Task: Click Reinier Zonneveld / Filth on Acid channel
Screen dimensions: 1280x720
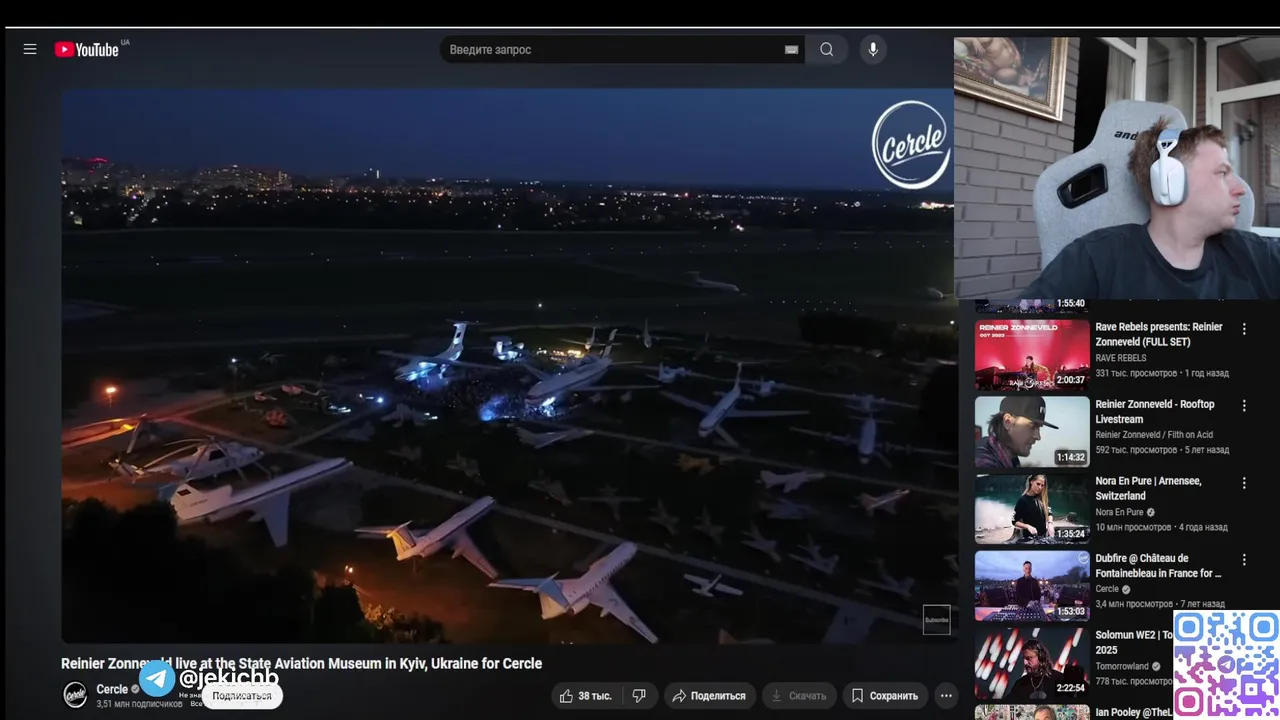Action: click(x=1155, y=435)
